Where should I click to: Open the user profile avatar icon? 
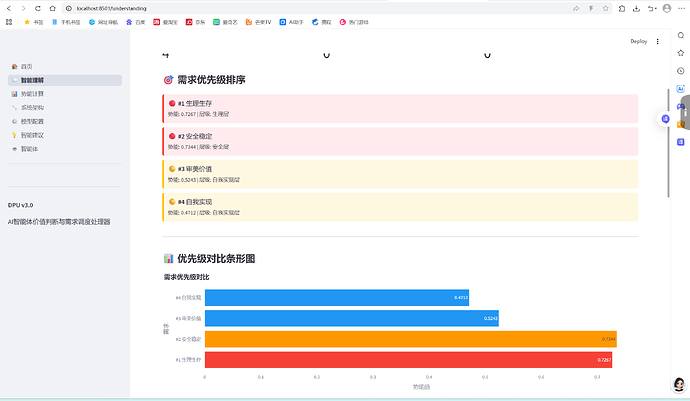point(667,8)
